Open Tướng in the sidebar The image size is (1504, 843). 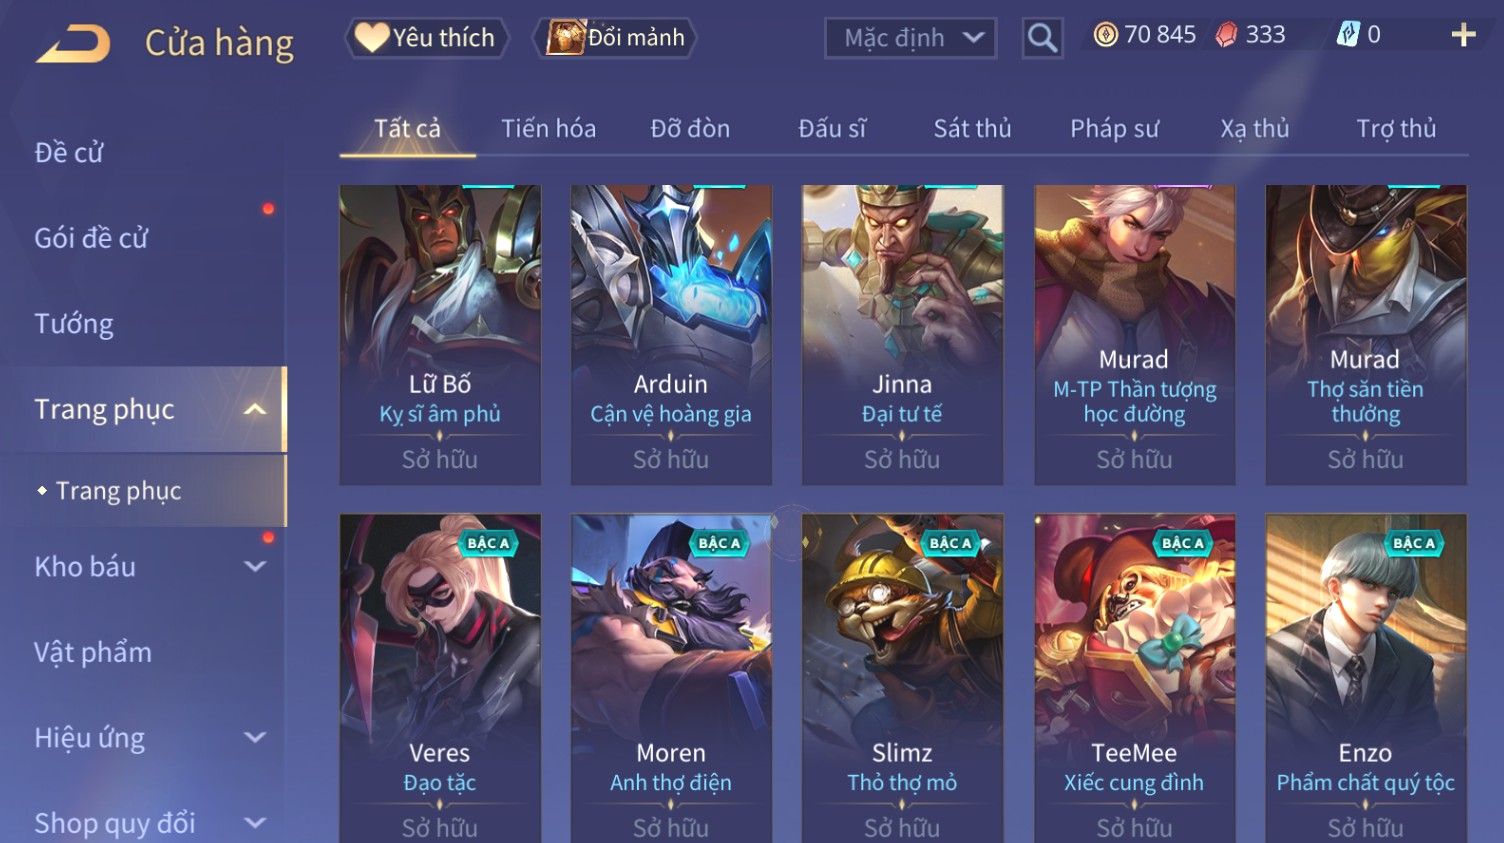pos(74,324)
